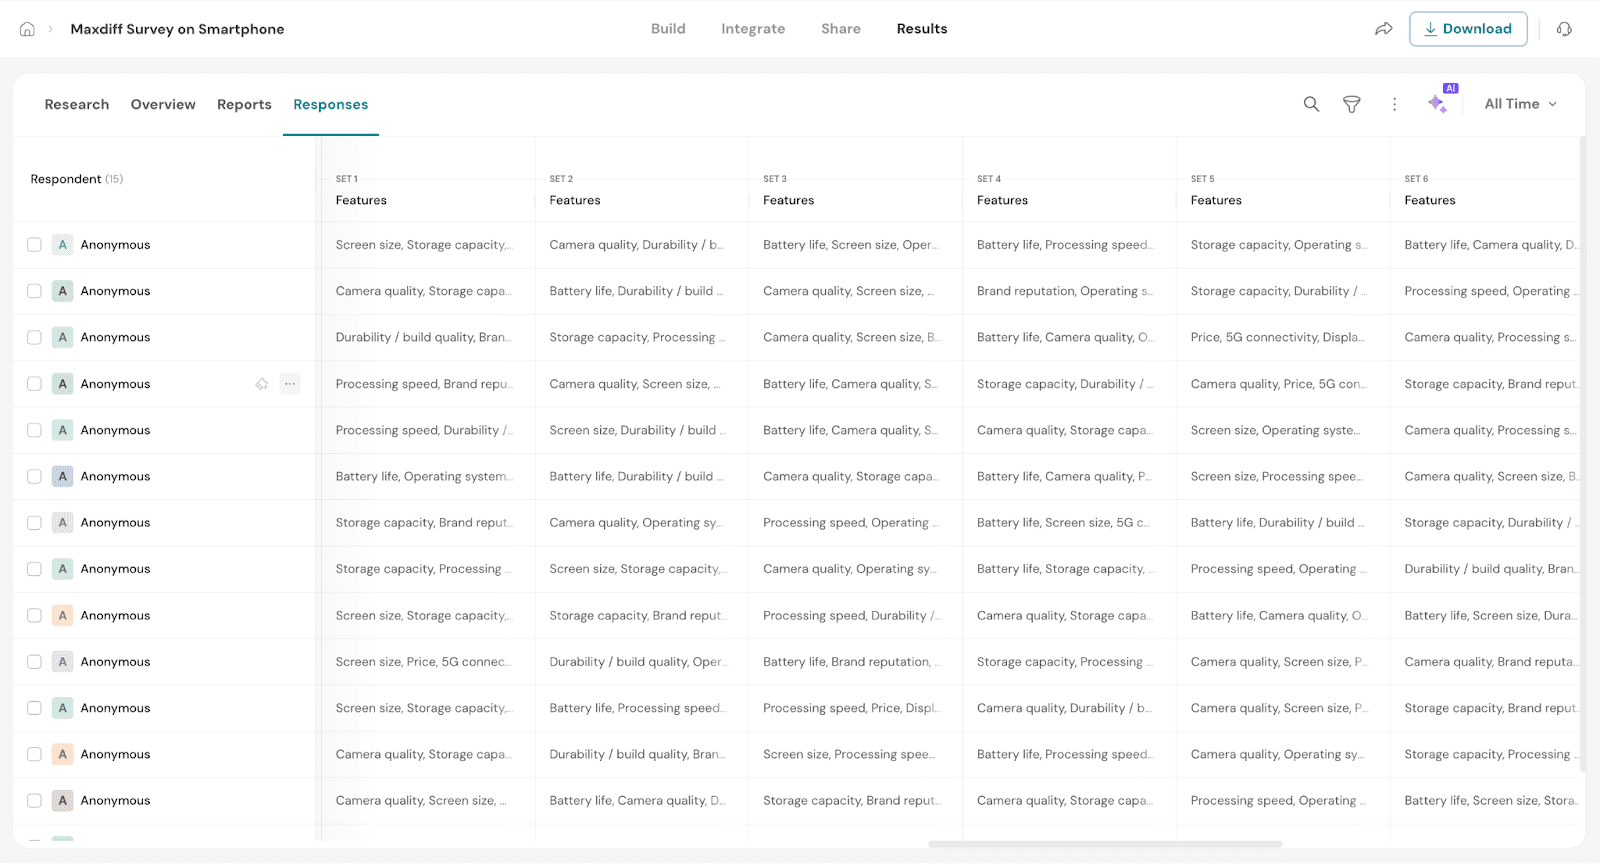Screen dimensions: 1600x865
Task: Click the filter funnel icon
Action: (x=1351, y=104)
